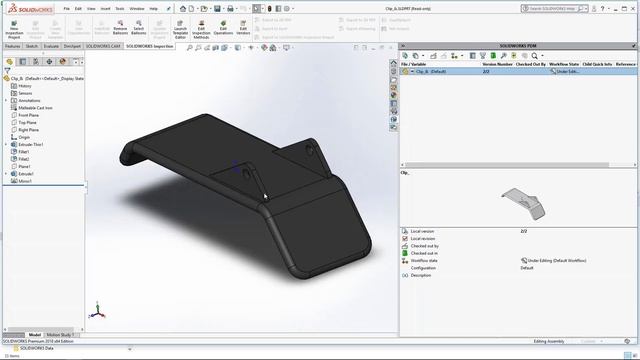
Task: Open the Tools menu
Action: tap(120, 9)
